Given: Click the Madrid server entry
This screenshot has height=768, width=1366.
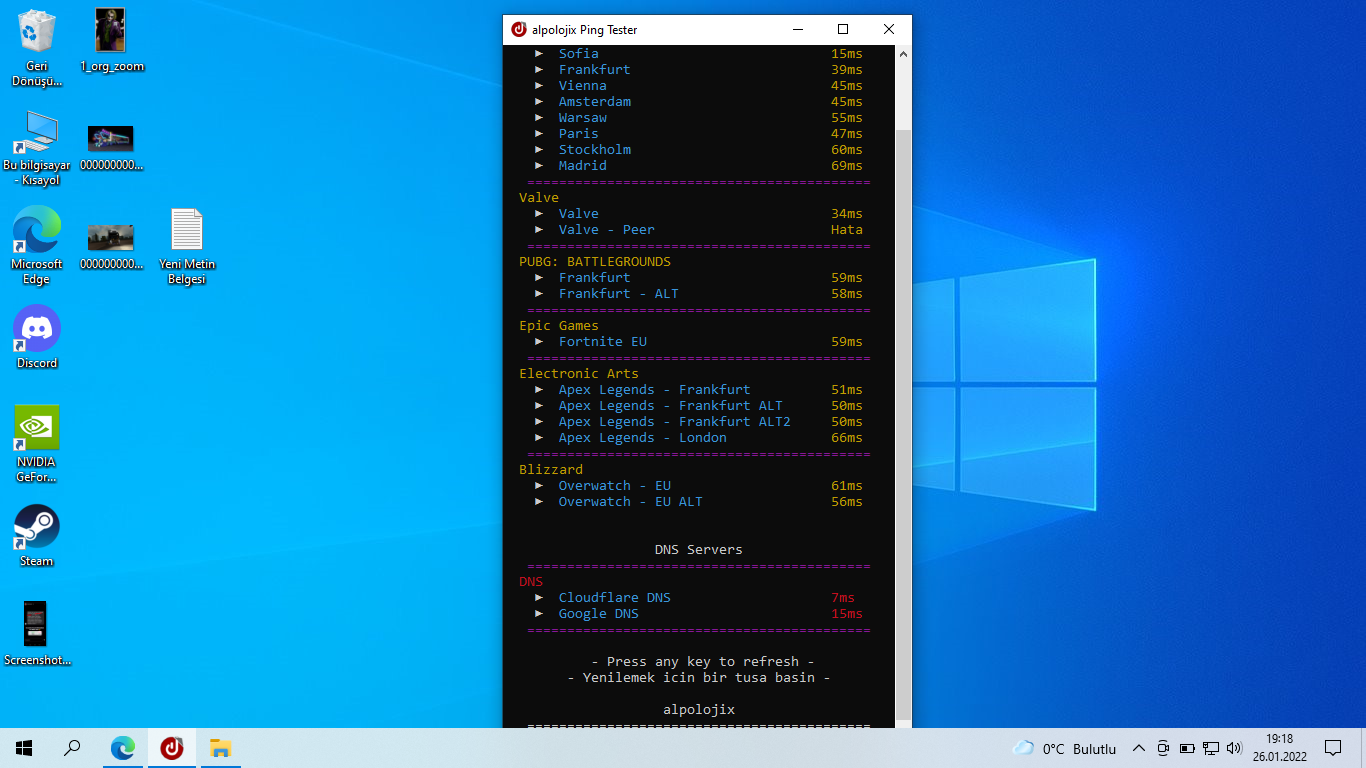Looking at the screenshot, I should click(698, 166).
